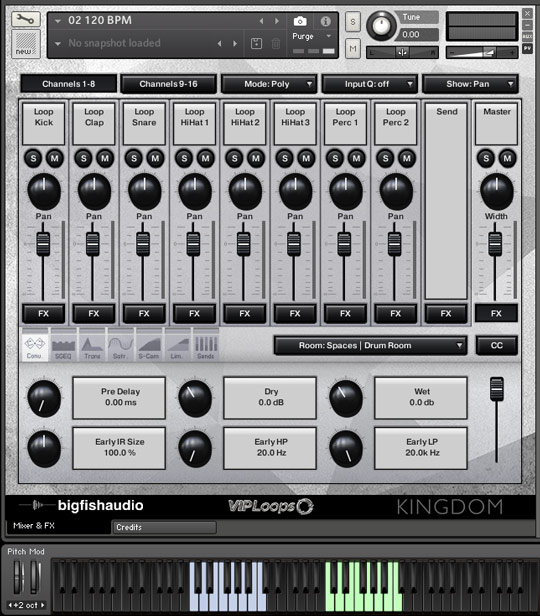Open FX for Loop Kick channel
This screenshot has width=540, height=616.
[x=44, y=314]
